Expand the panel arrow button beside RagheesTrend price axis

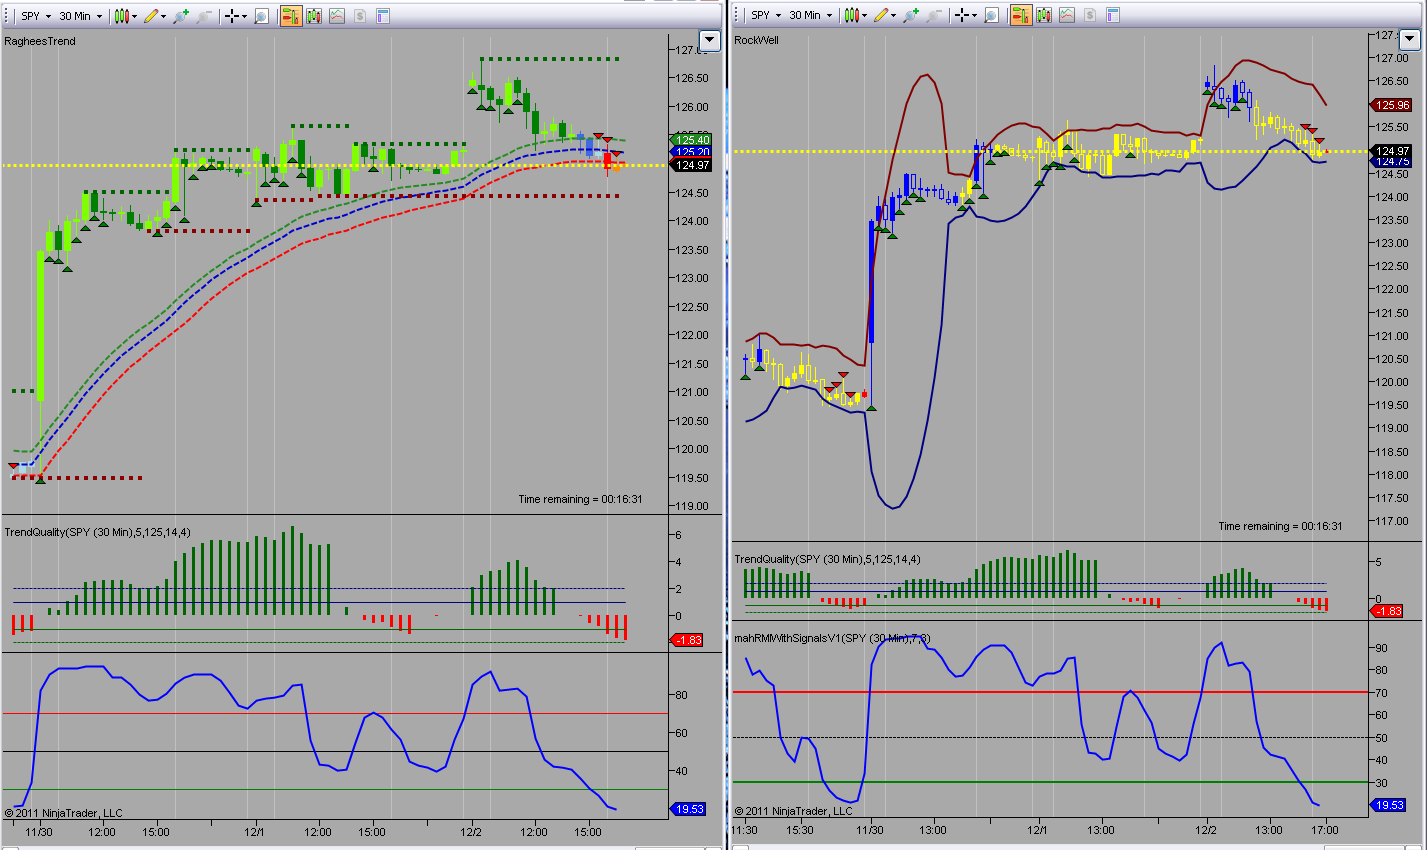[x=710, y=41]
